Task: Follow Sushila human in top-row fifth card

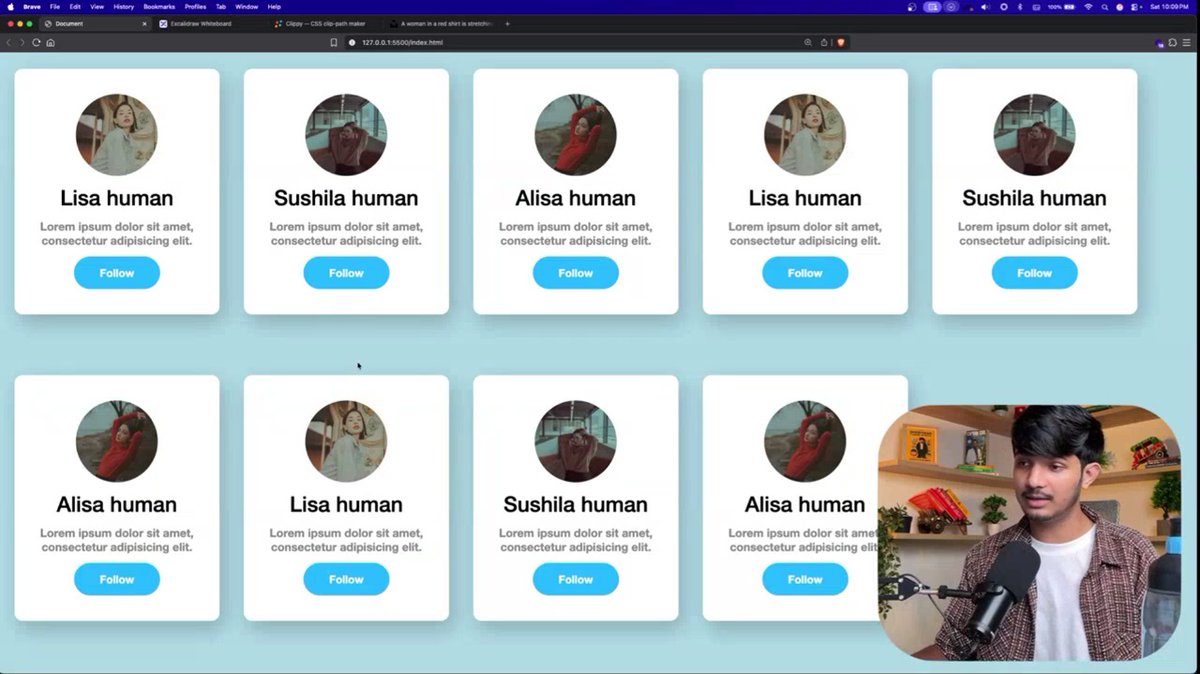Action: pos(1035,273)
